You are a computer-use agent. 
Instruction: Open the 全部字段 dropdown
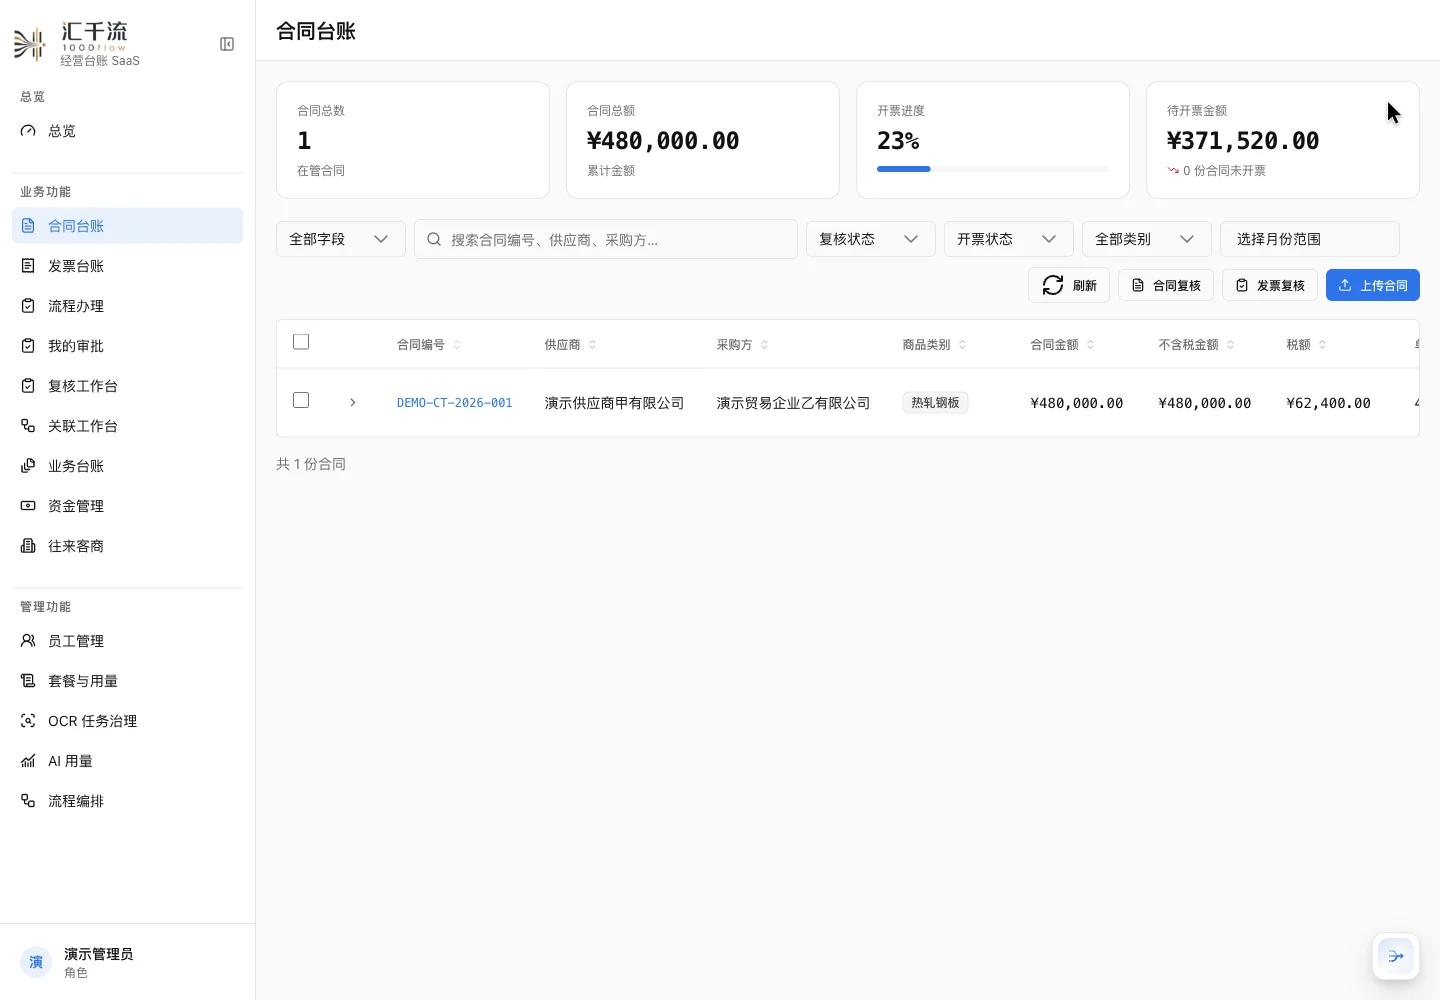340,239
